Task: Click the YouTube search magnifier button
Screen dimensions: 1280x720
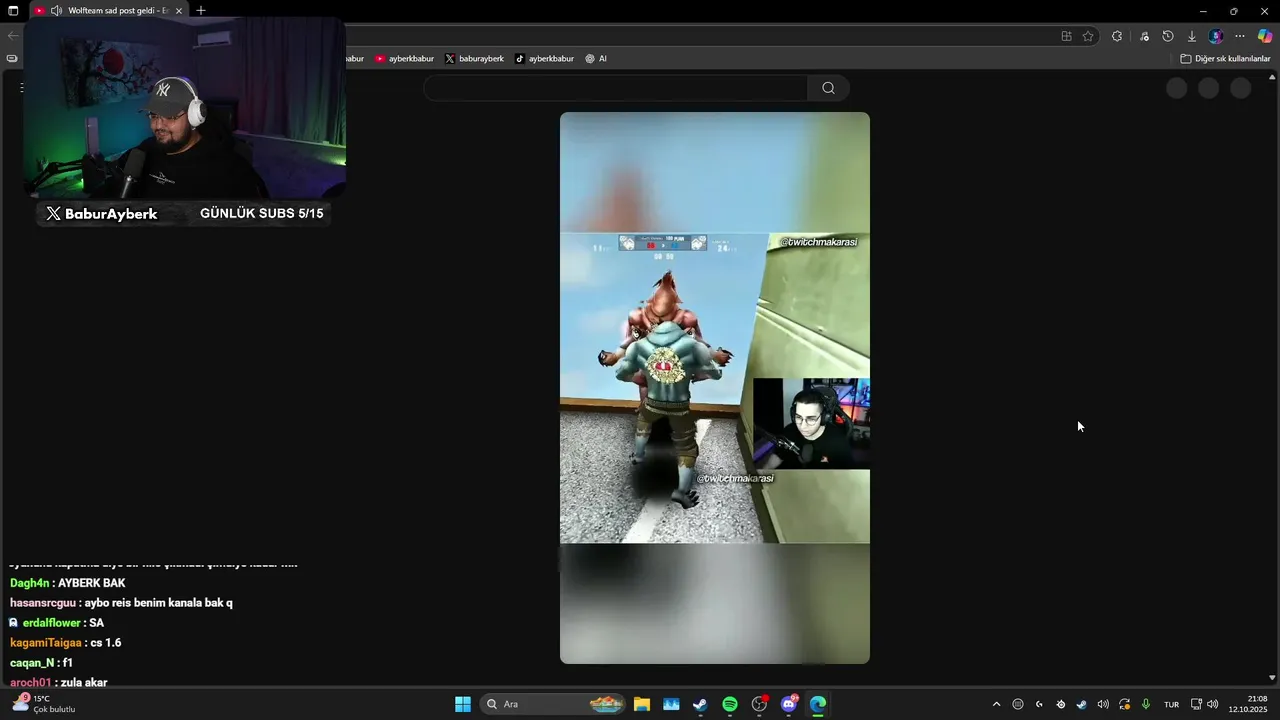Action: pos(828,88)
